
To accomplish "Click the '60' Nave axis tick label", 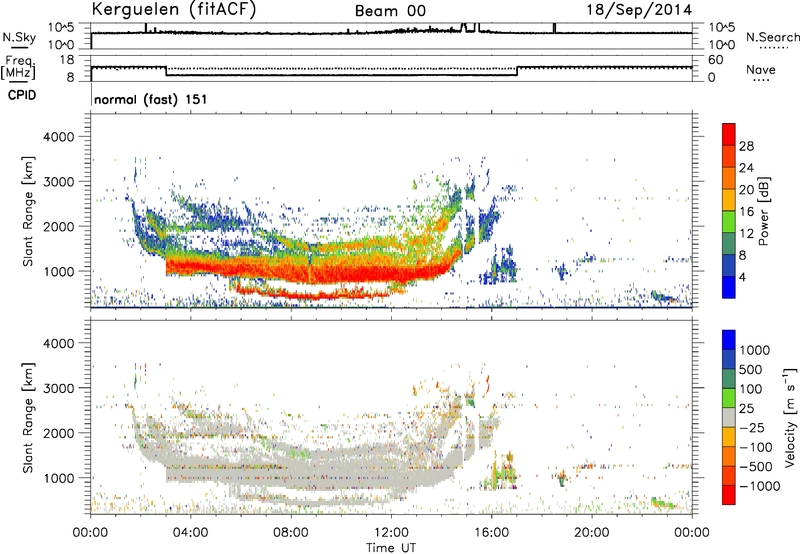I will [715, 60].
